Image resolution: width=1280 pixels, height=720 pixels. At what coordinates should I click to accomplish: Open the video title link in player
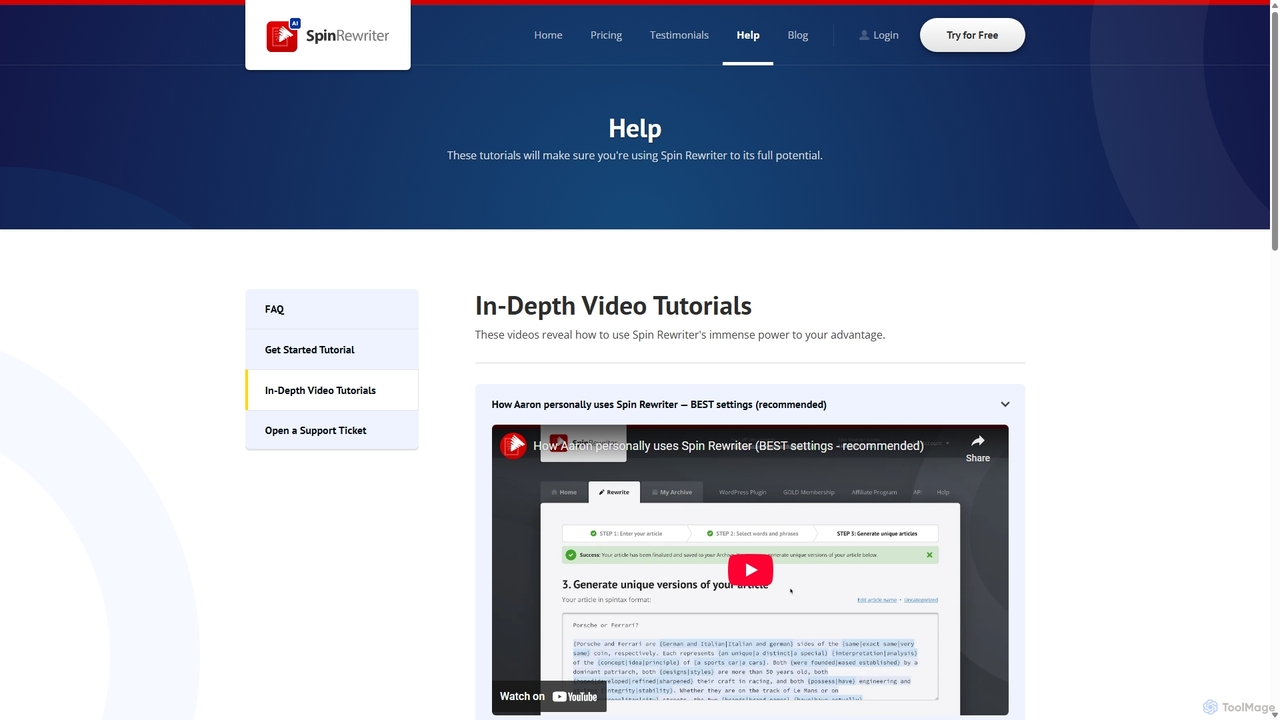[728, 446]
